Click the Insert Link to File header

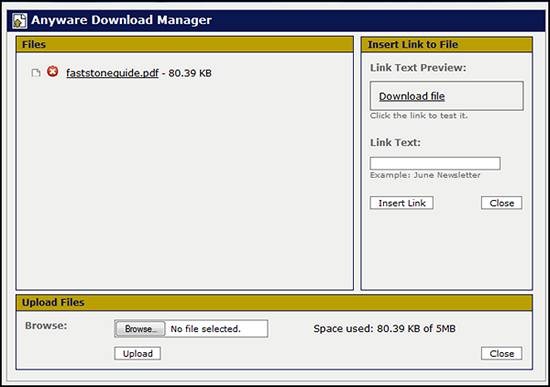(447, 45)
